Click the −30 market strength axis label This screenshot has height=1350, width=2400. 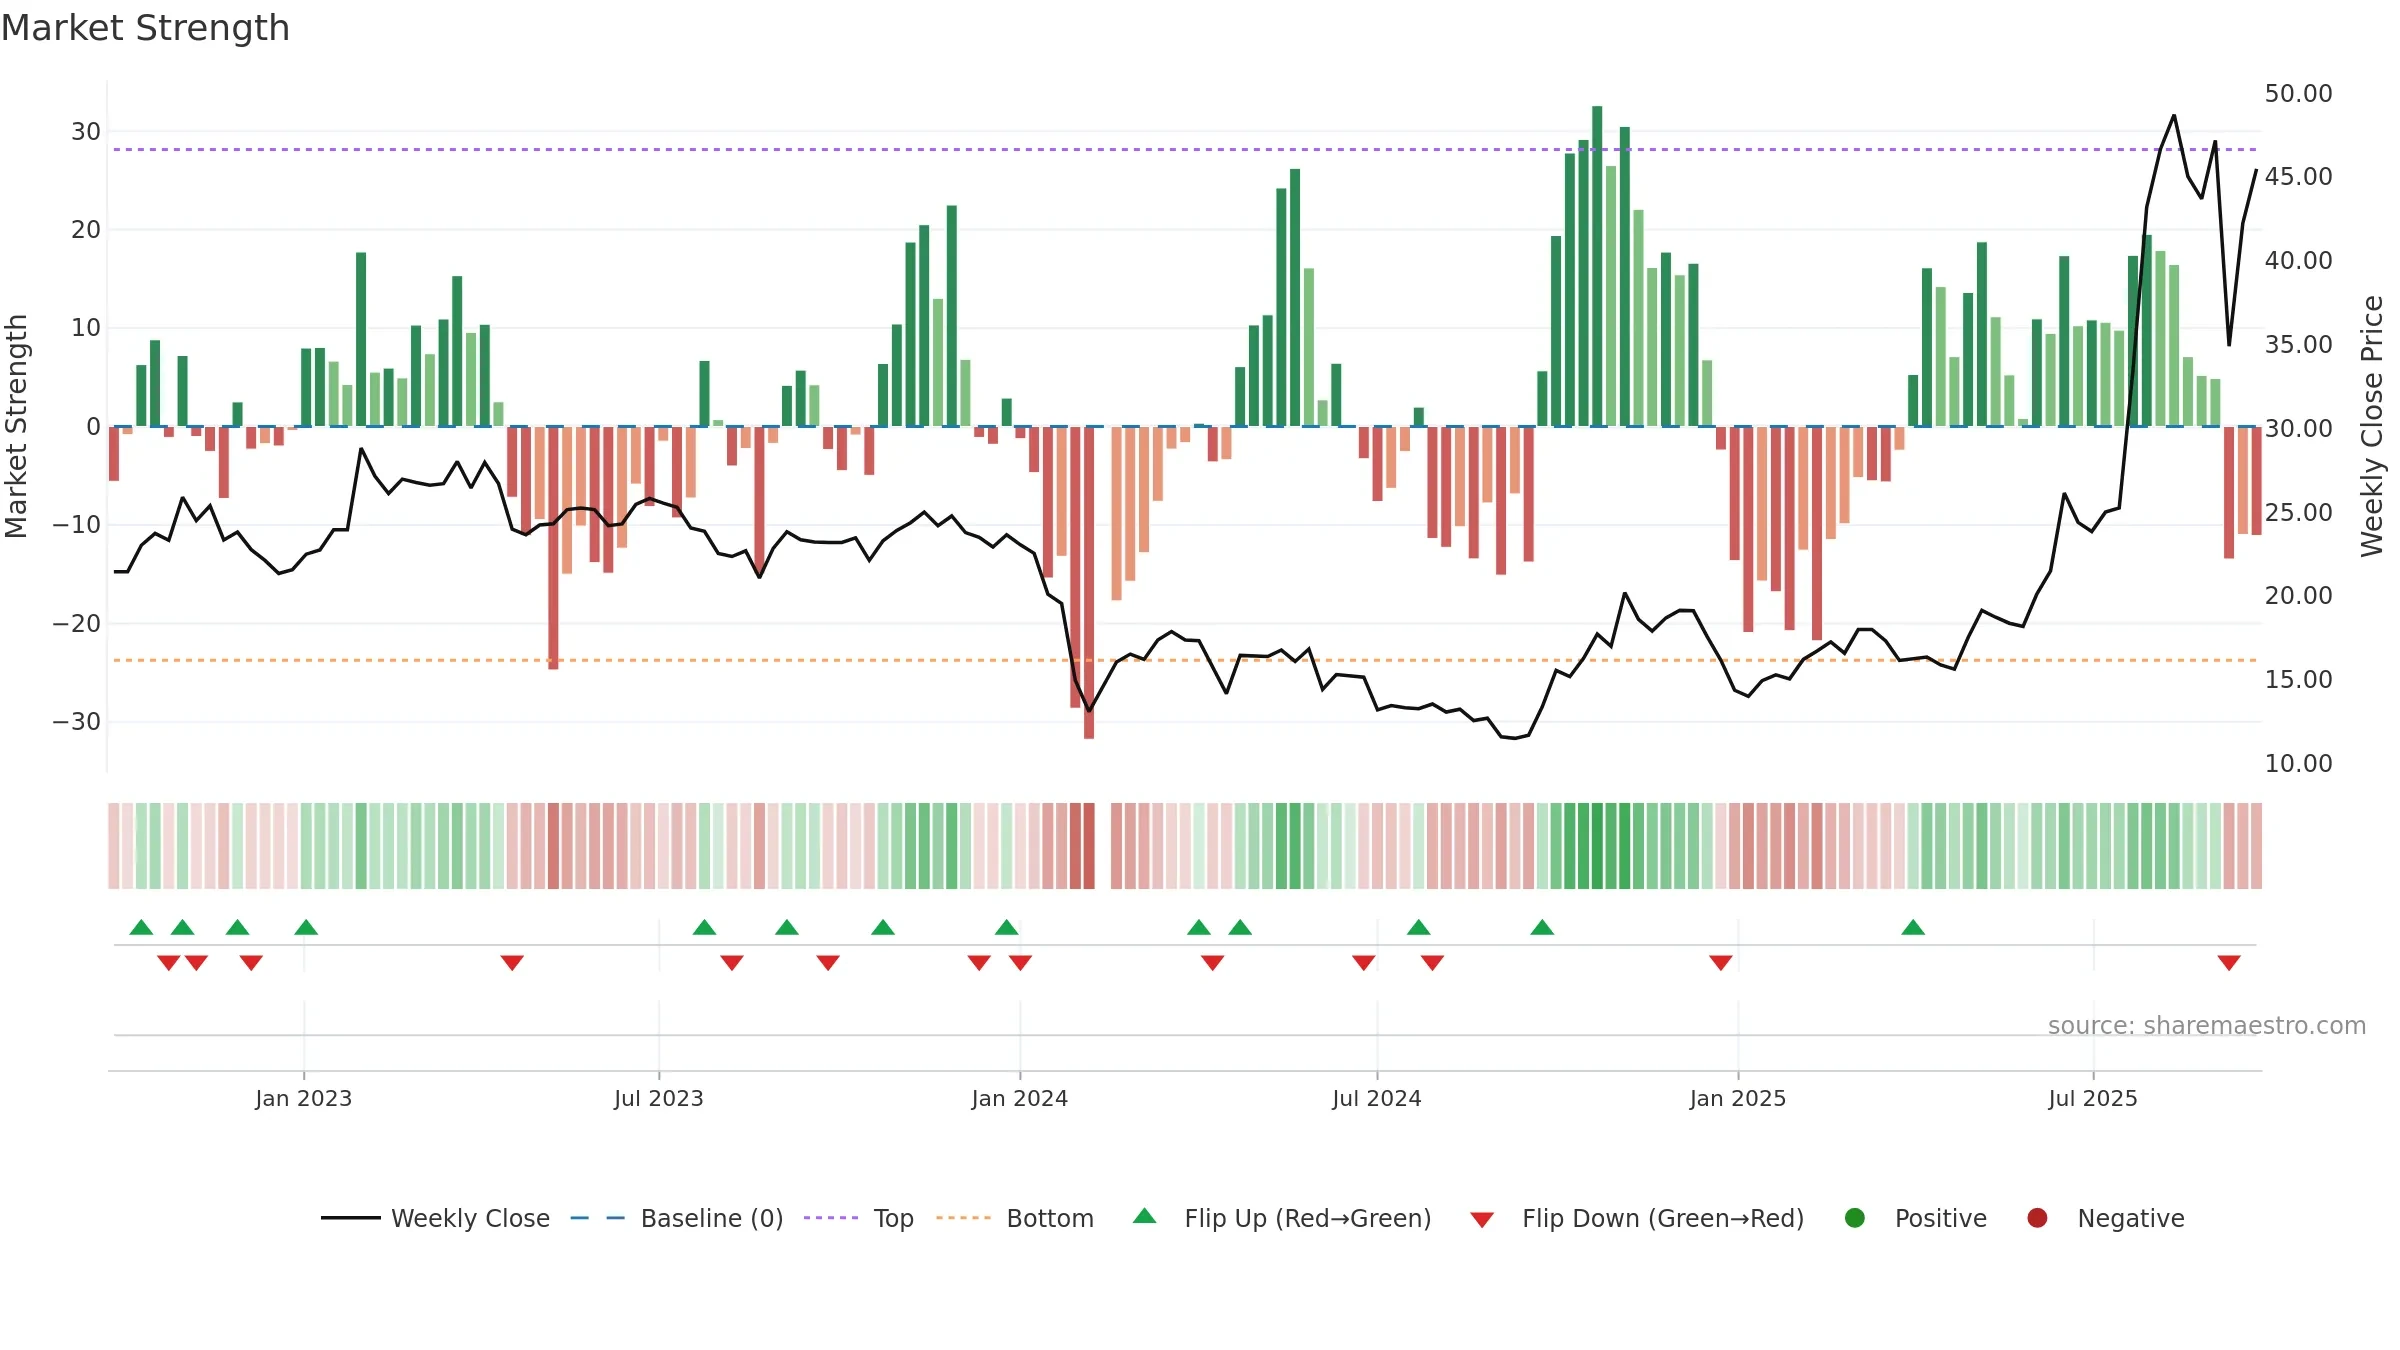pos(77,721)
